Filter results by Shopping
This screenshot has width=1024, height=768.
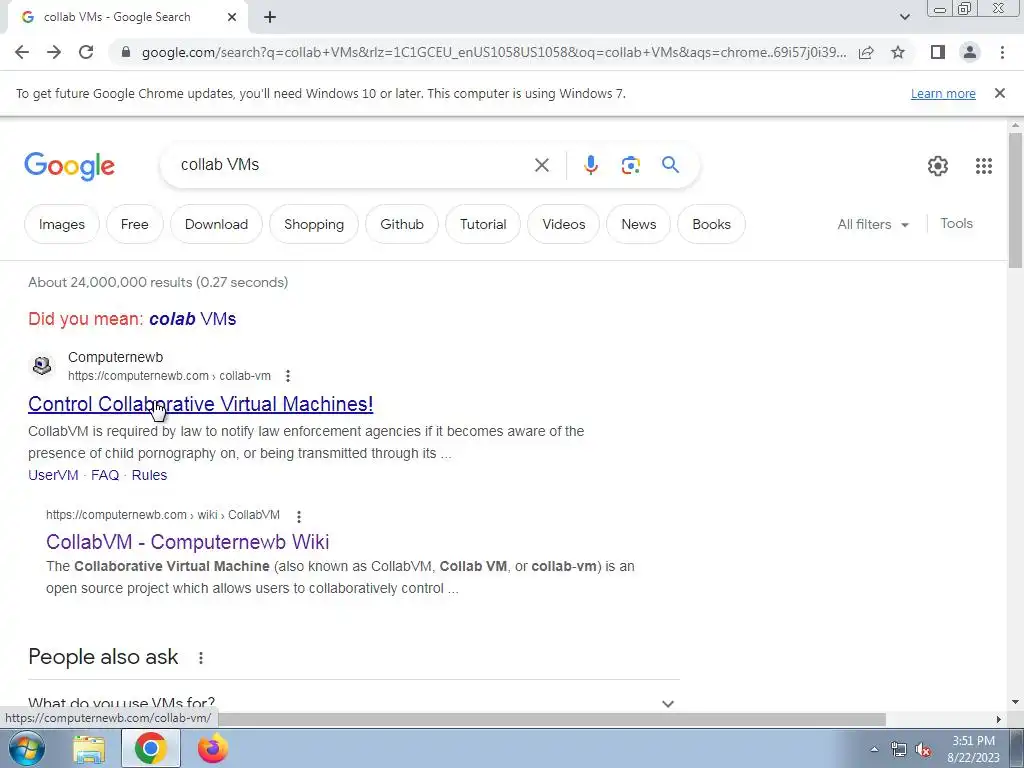point(313,224)
